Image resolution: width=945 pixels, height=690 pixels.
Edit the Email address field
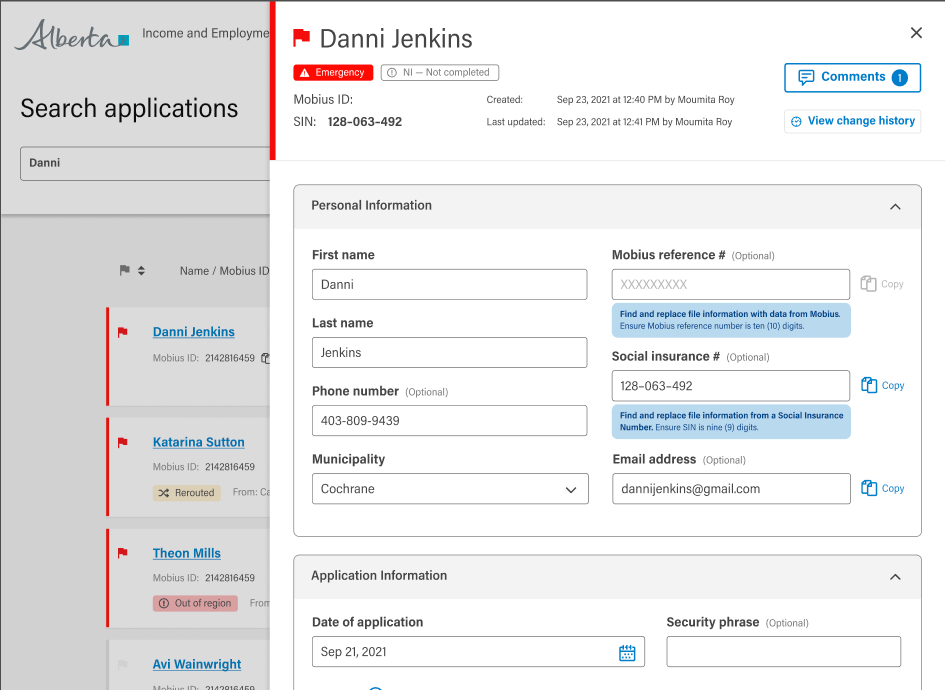pos(731,489)
